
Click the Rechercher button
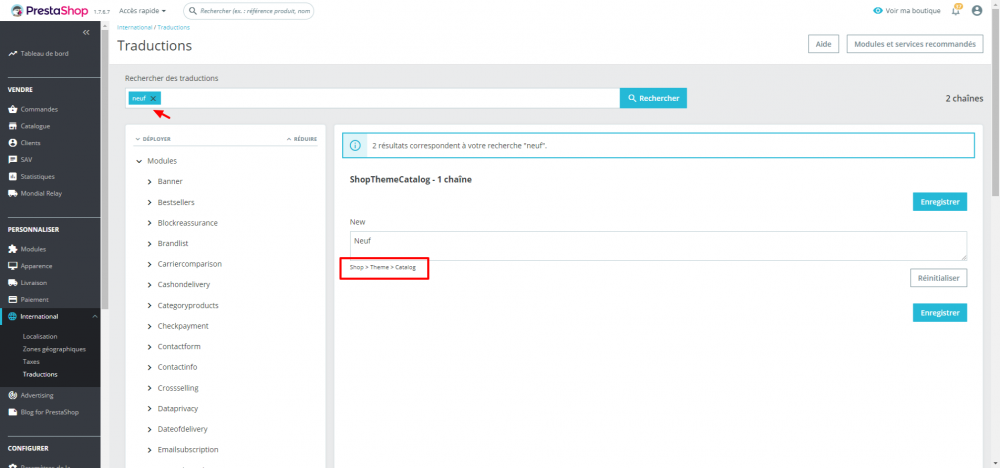[653, 98]
